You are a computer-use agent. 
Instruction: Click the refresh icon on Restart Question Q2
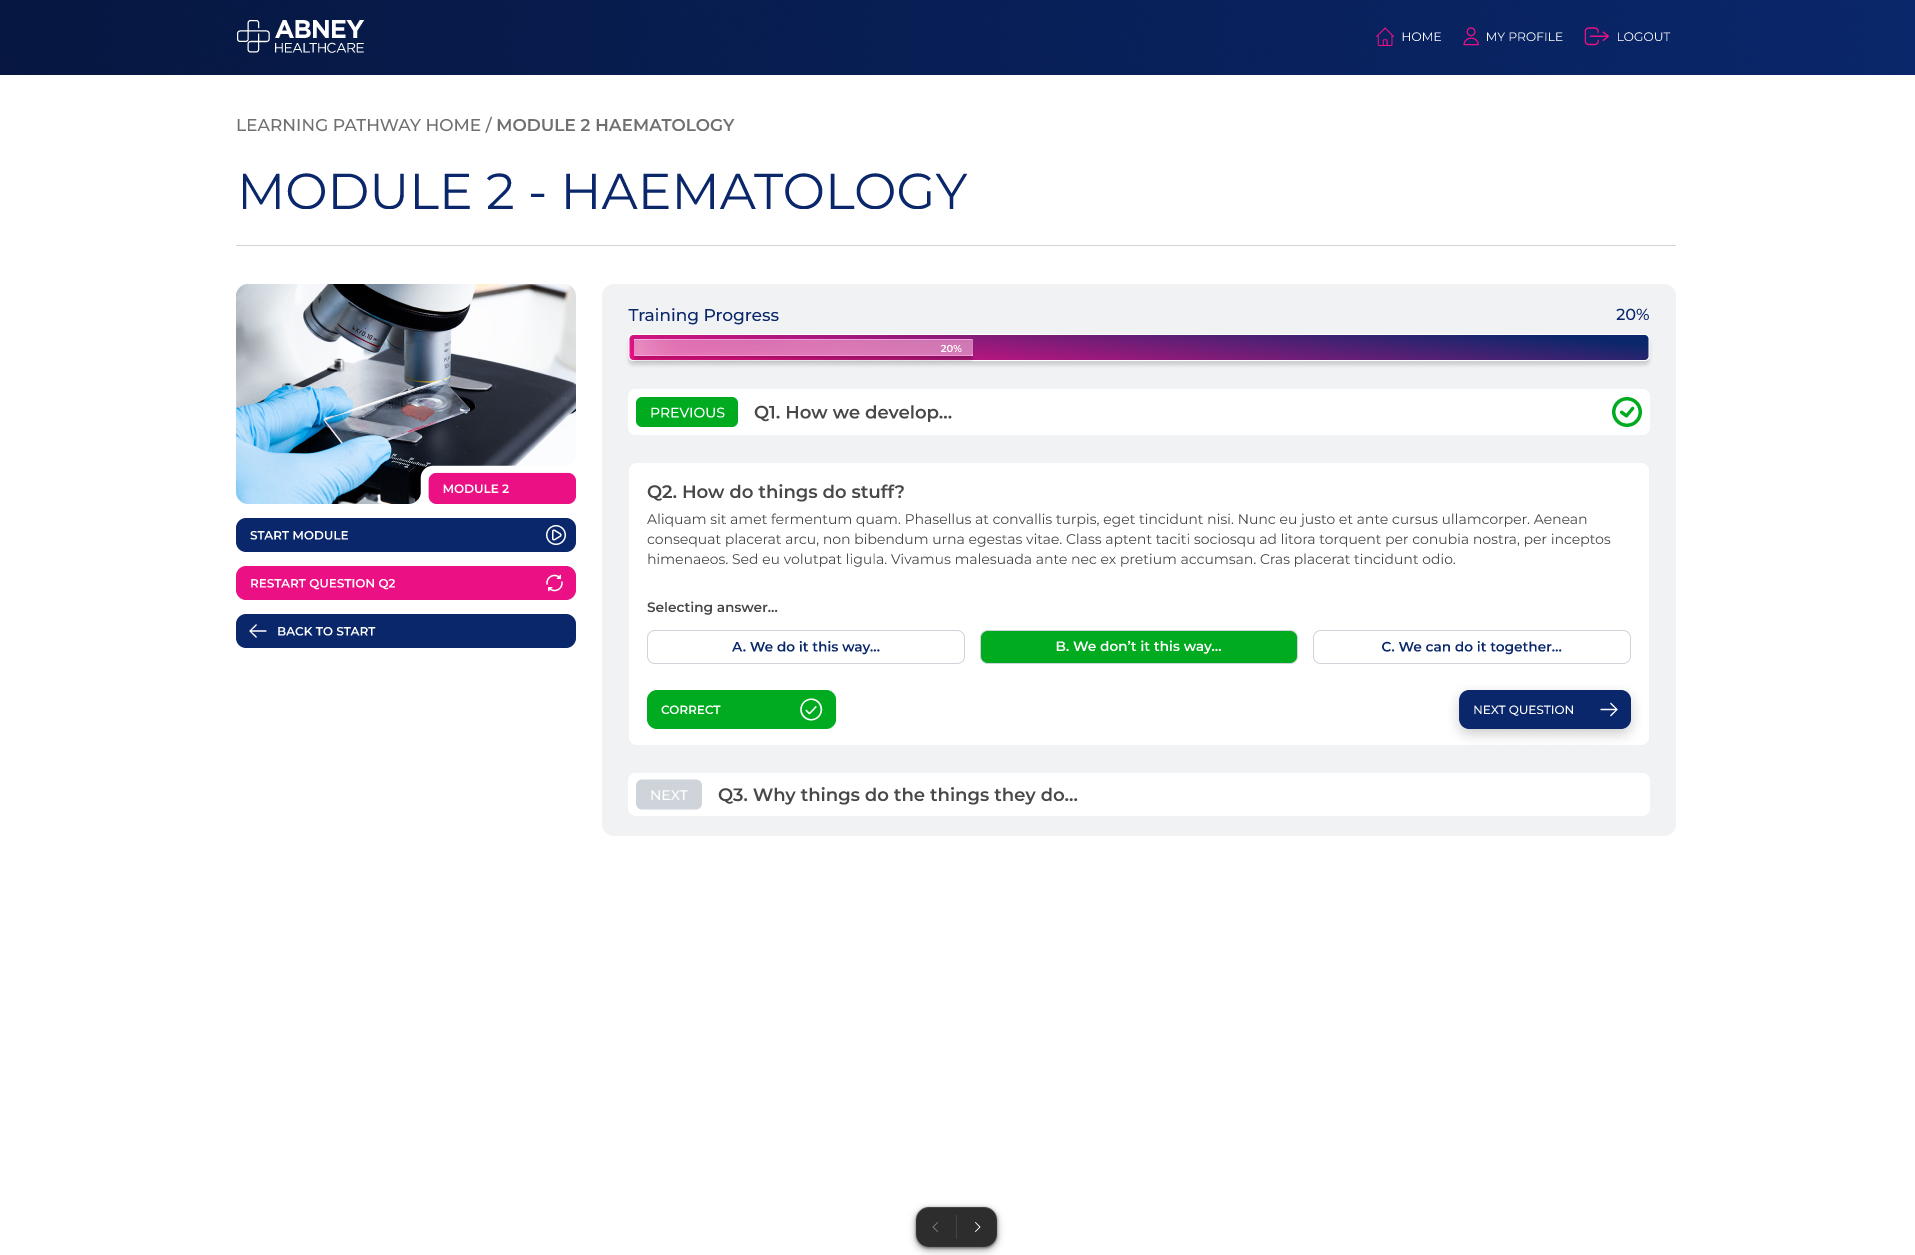coord(554,583)
